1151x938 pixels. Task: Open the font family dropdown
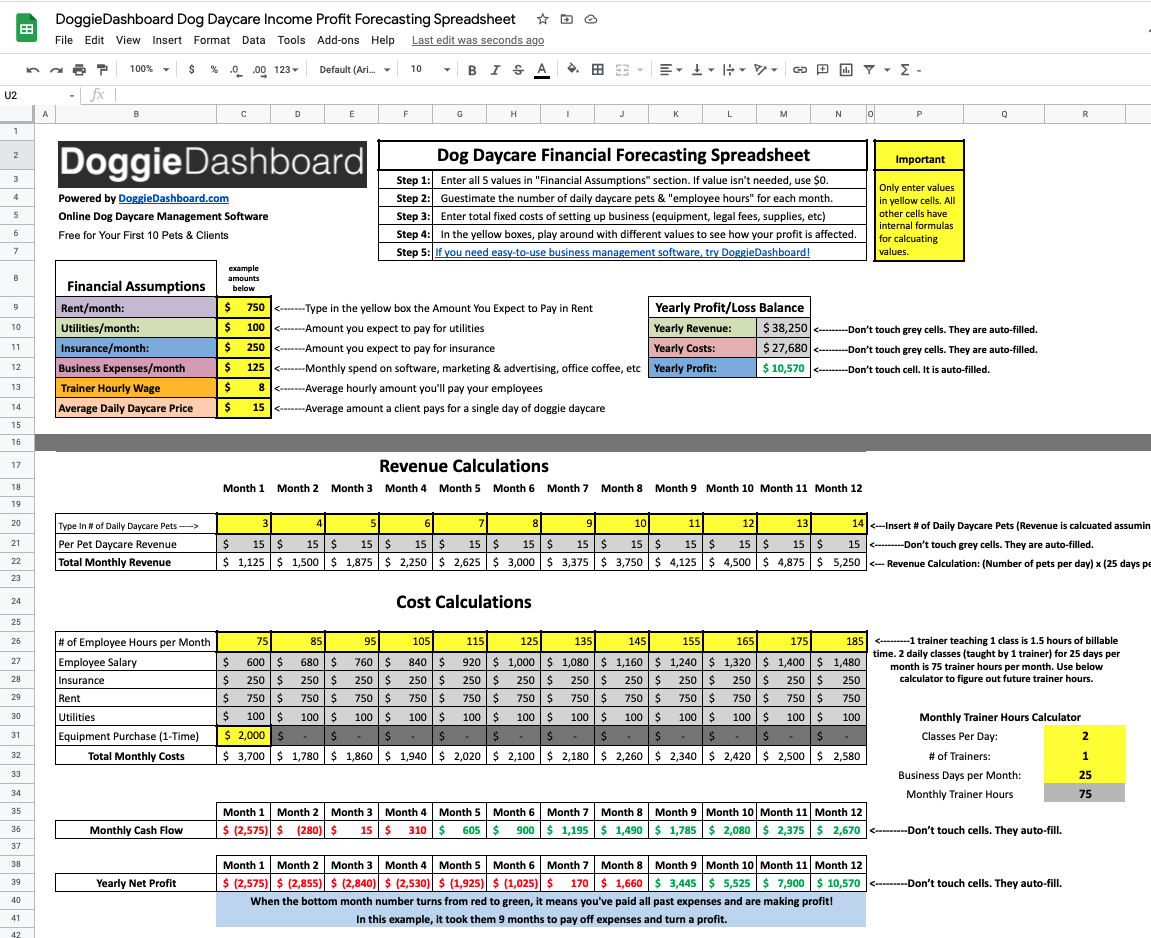coord(353,70)
